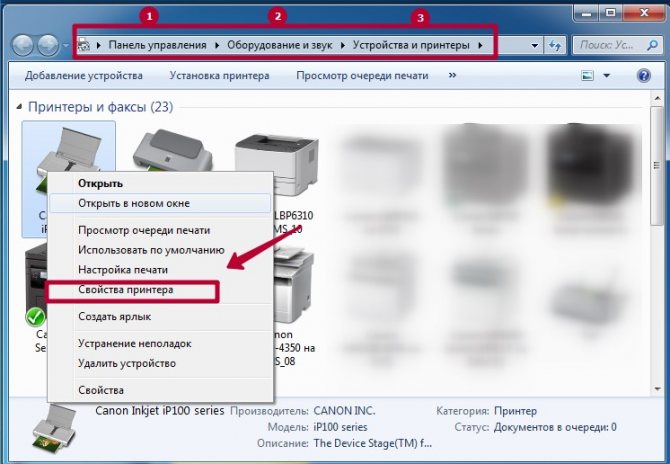Viewport: 670px width, 464px height.
Task: Click the vertical scrollbar thumb
Action: (x=656, y=165)
